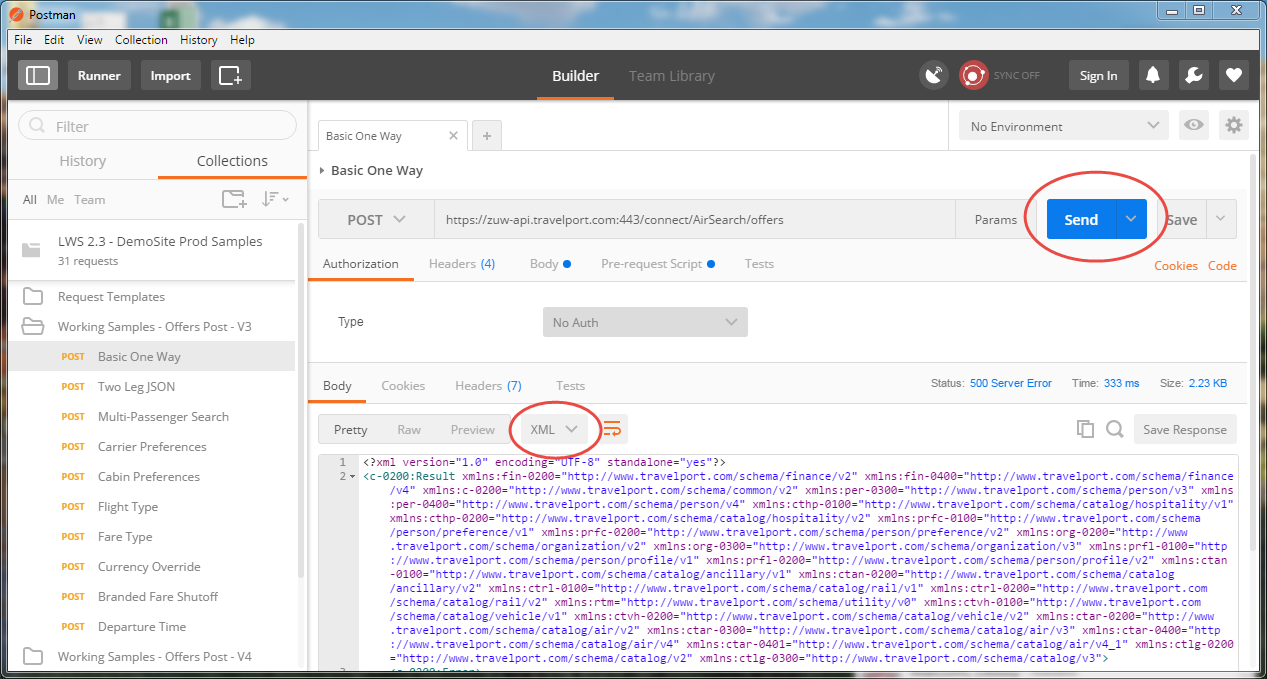1267x679 pixels.
Task: Click the heart icon
Action: click(1234, 76)
